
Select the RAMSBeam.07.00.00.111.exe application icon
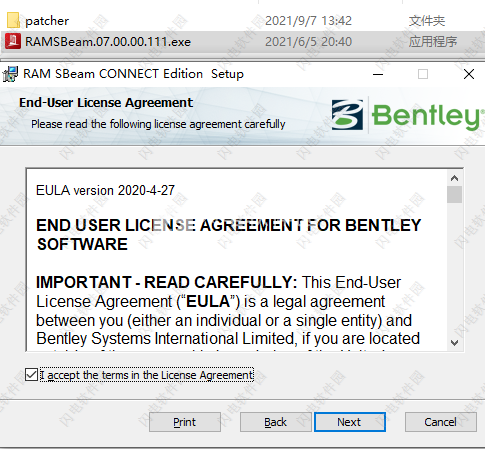click(x=13, y=41)
